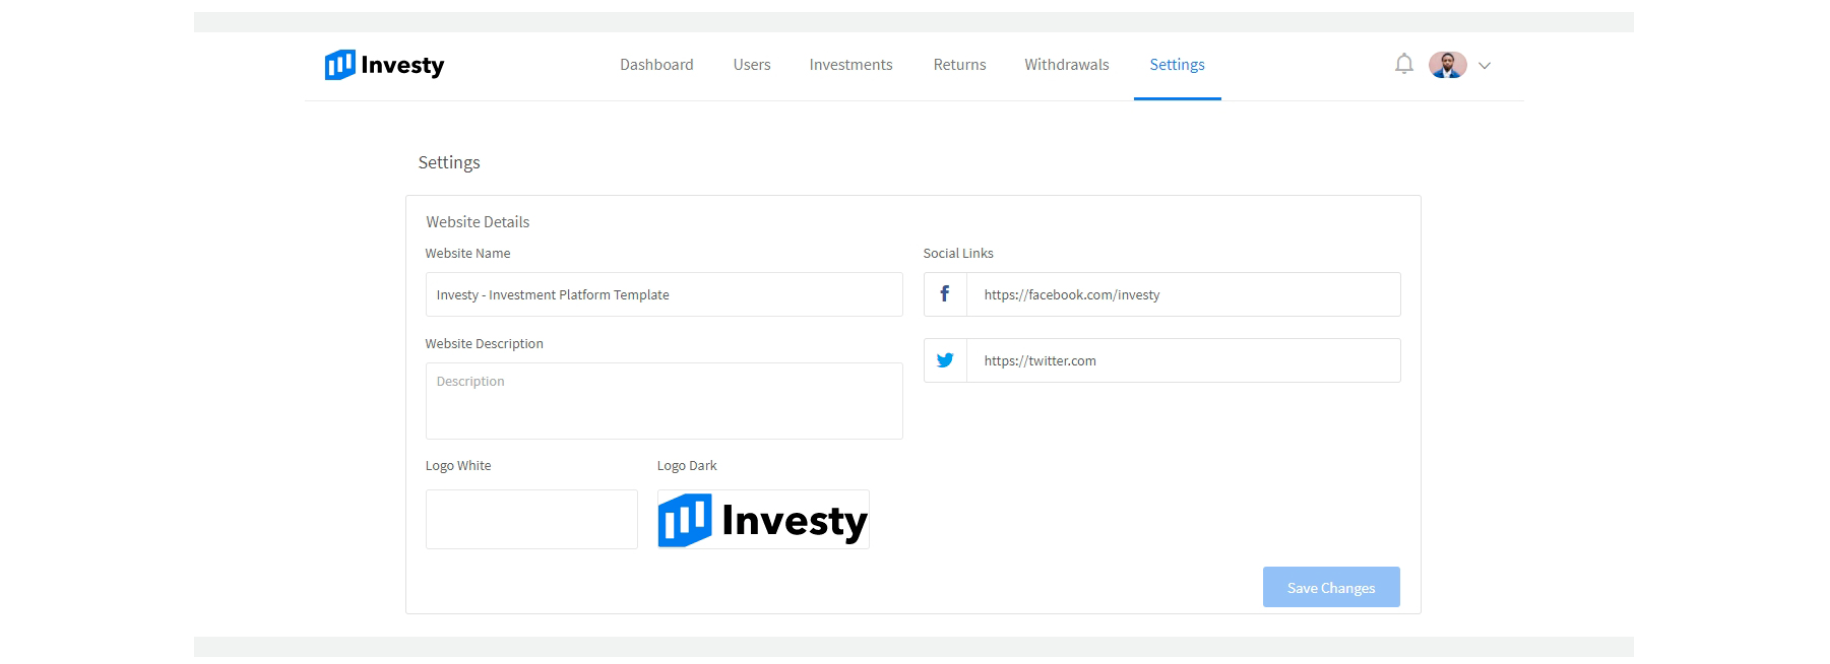
Task: Open the notifications bell
Action: tap(1404, 64)
